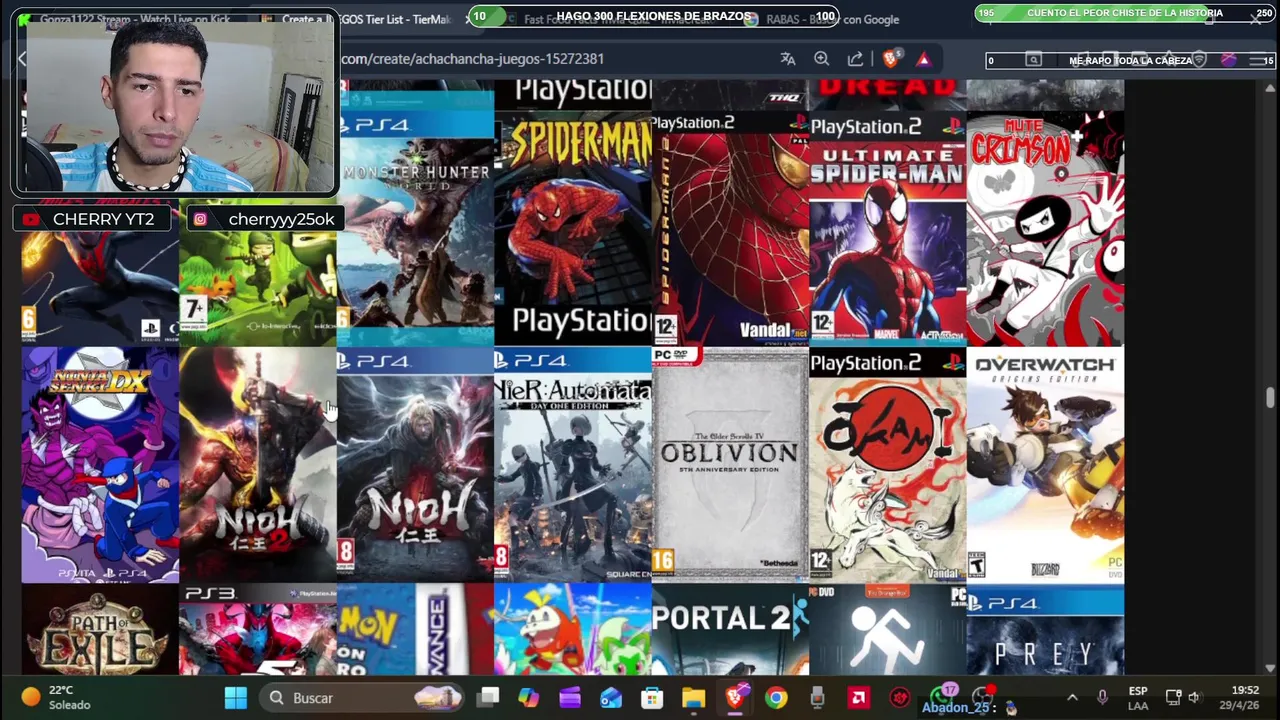Open the Brave Rewards triangle icon
This screenshot has width=1280, height=720.
923,59
